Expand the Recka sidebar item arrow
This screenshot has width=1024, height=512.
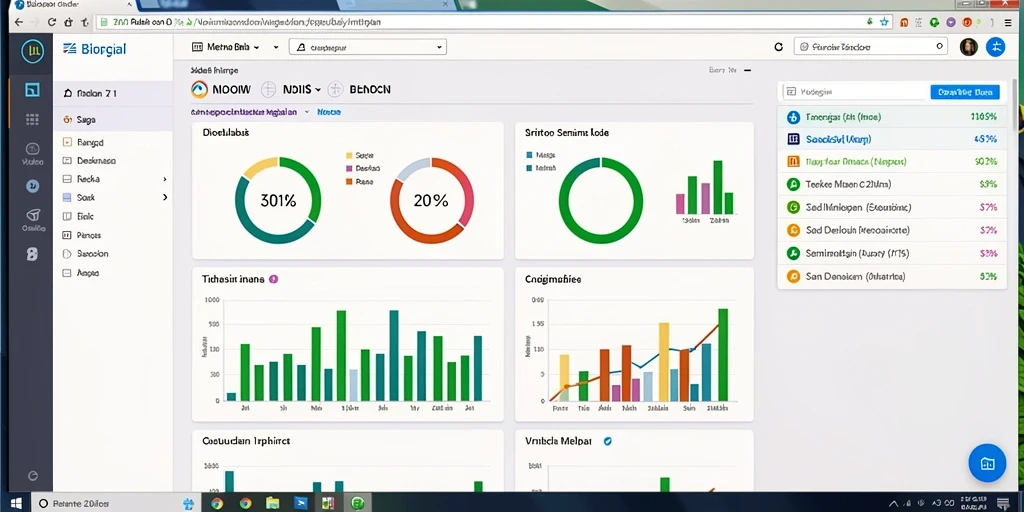coord(165,179)
